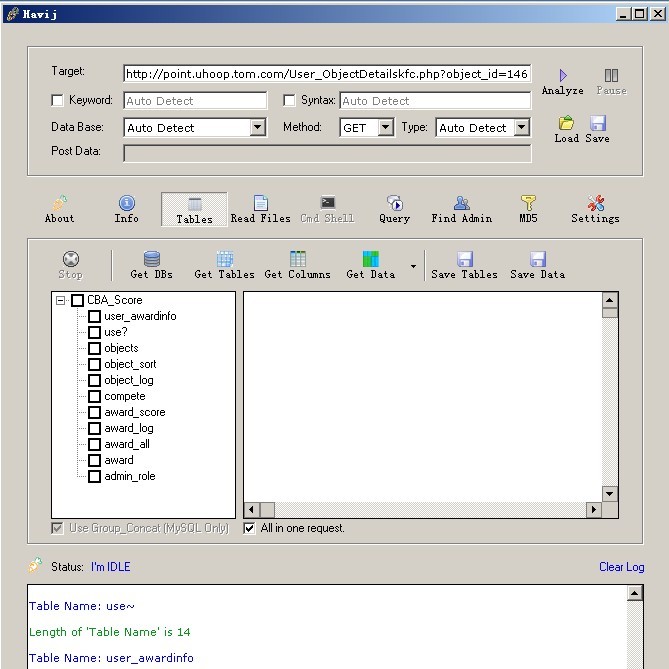The width and height of the screenshot is (669, 669).
Task: Click the Pause icon
Action: click(x=611, y=76)
